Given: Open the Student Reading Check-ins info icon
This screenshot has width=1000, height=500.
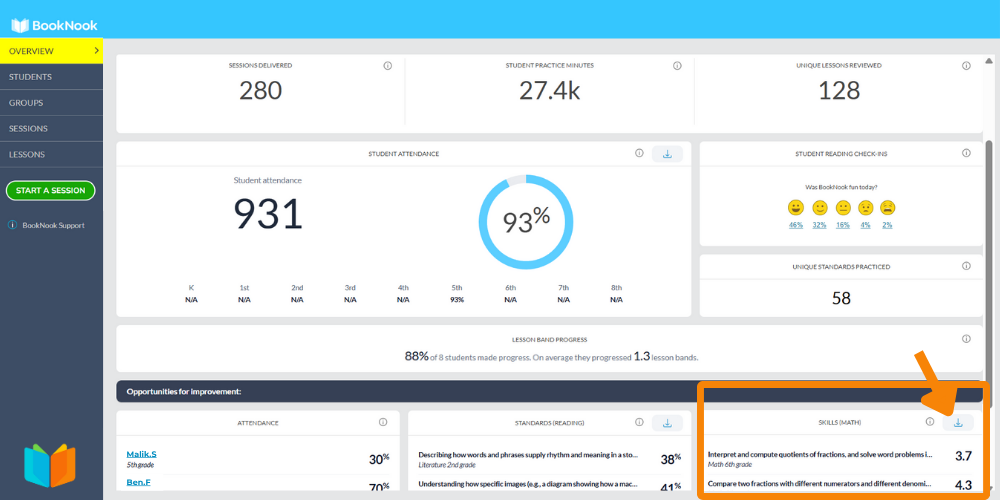Looking at the screenshot, I should click(x=966, y=153).
